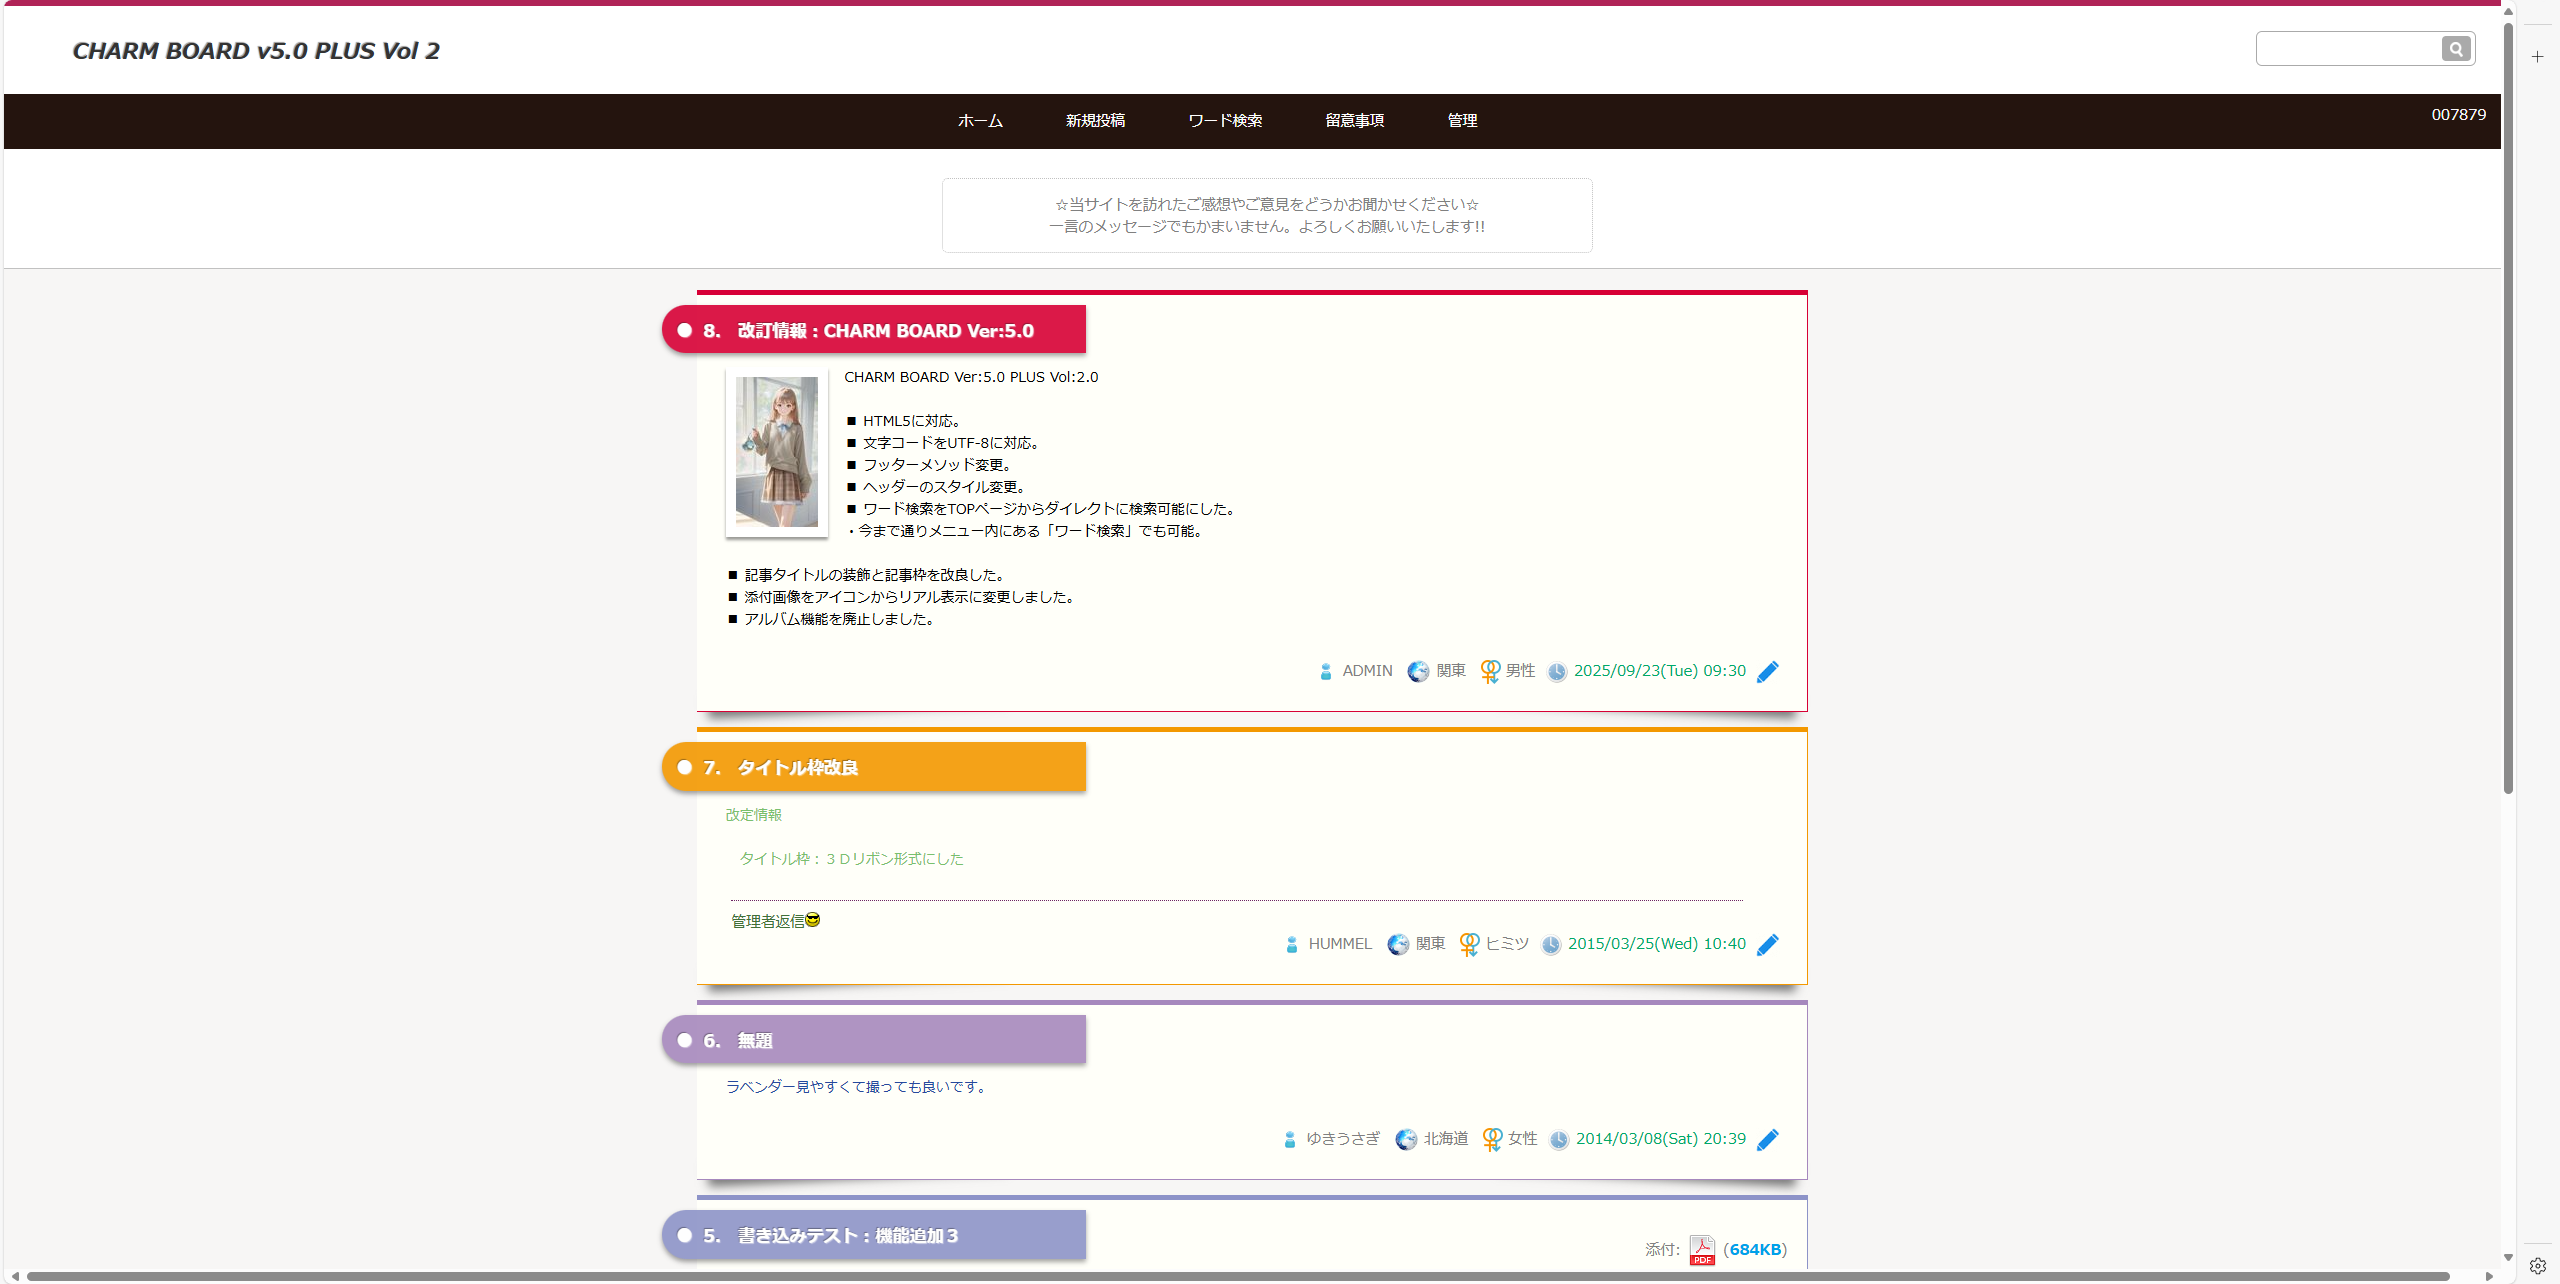
Task: Click the user icon beside ADMIN
Action: click(1326, 672)
